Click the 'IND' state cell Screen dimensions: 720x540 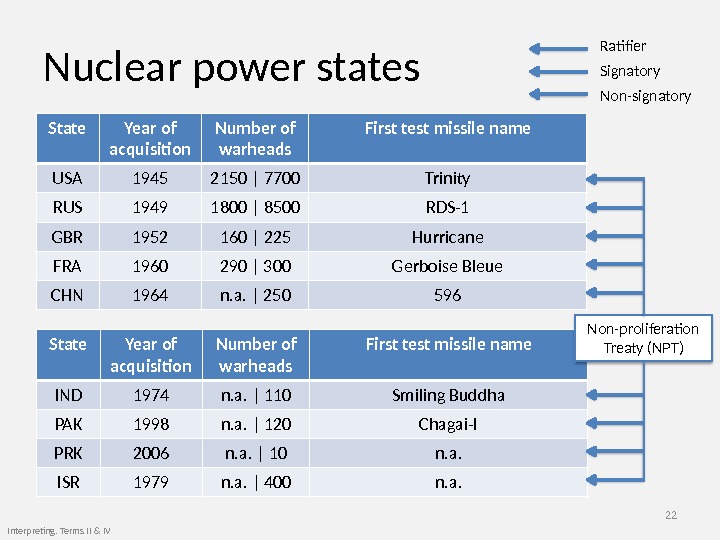tap(68, 395)
